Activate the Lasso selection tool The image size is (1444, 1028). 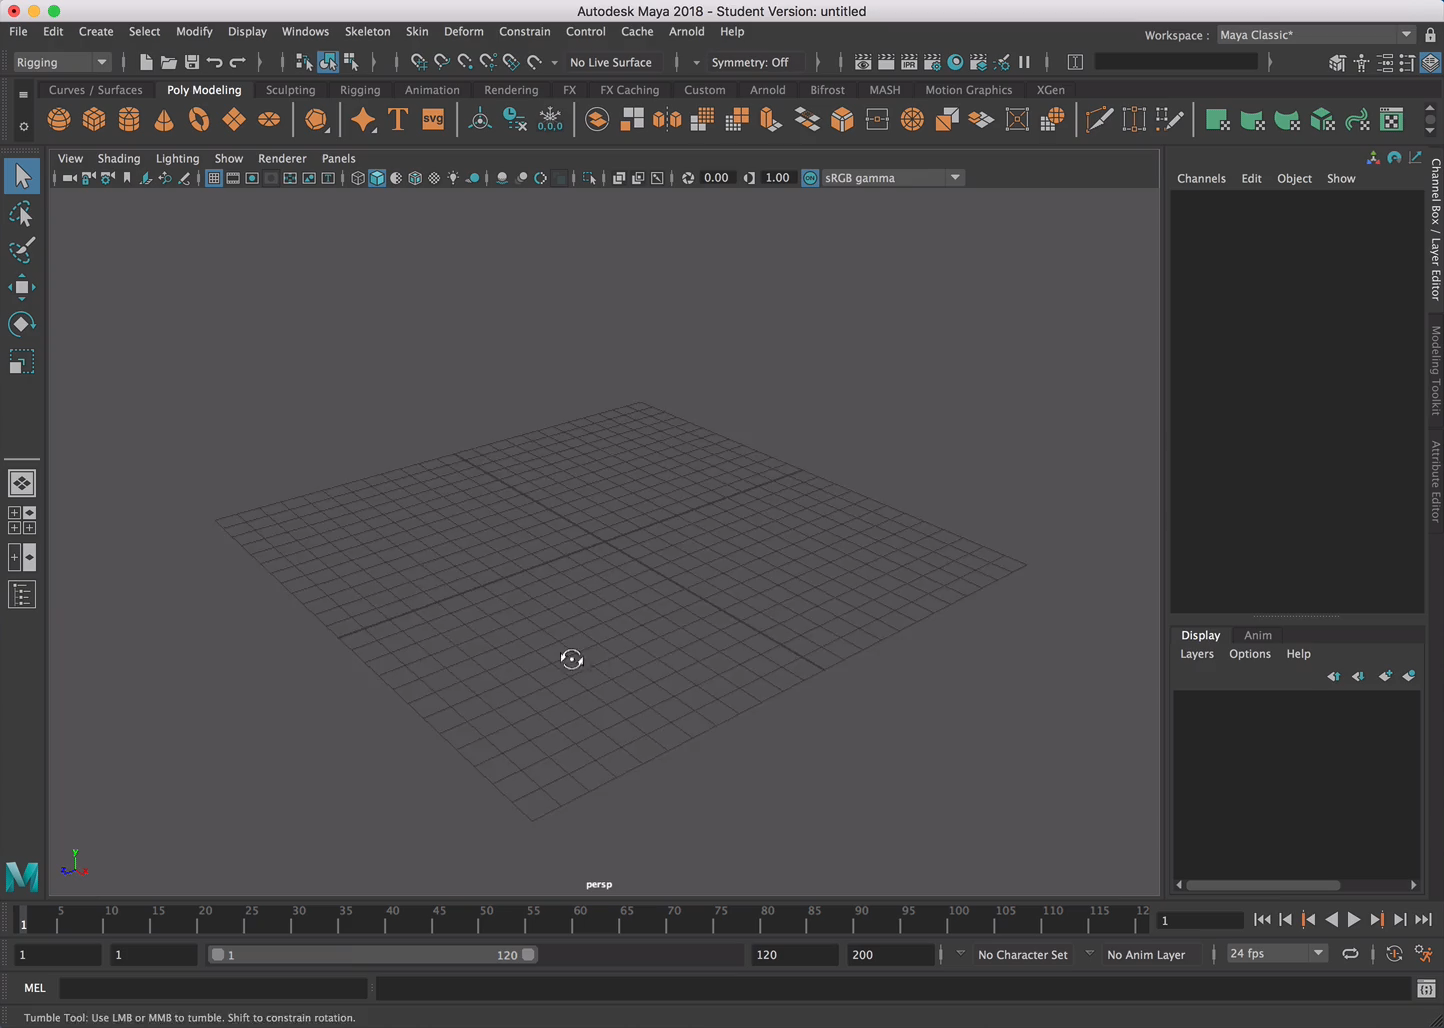21,214
